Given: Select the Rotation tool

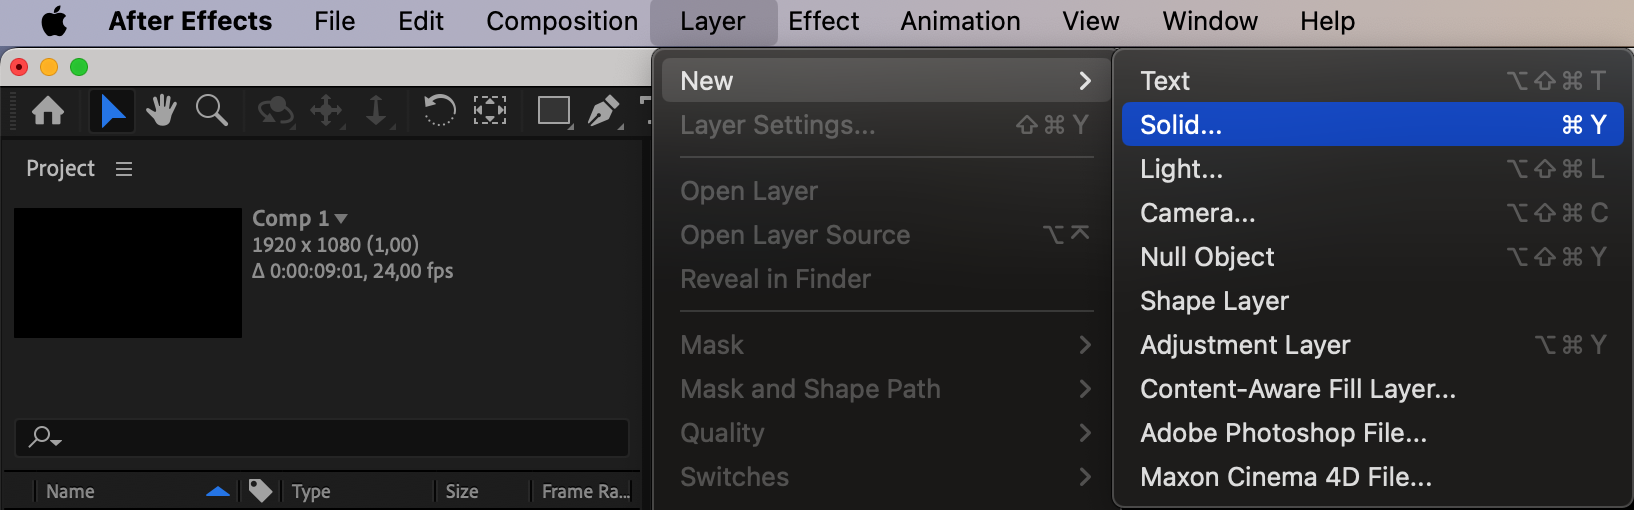Looking at the screenshot, I should [439, 110].
